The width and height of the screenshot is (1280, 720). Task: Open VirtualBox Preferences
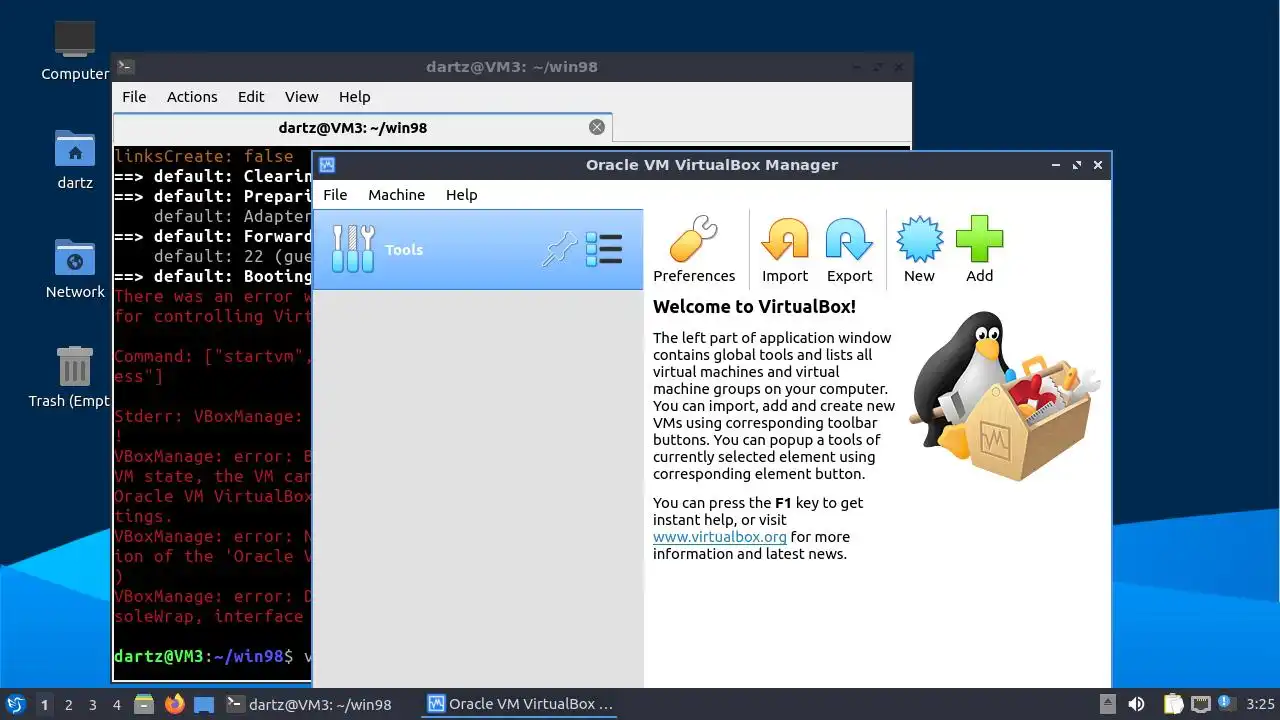[694, 250]
